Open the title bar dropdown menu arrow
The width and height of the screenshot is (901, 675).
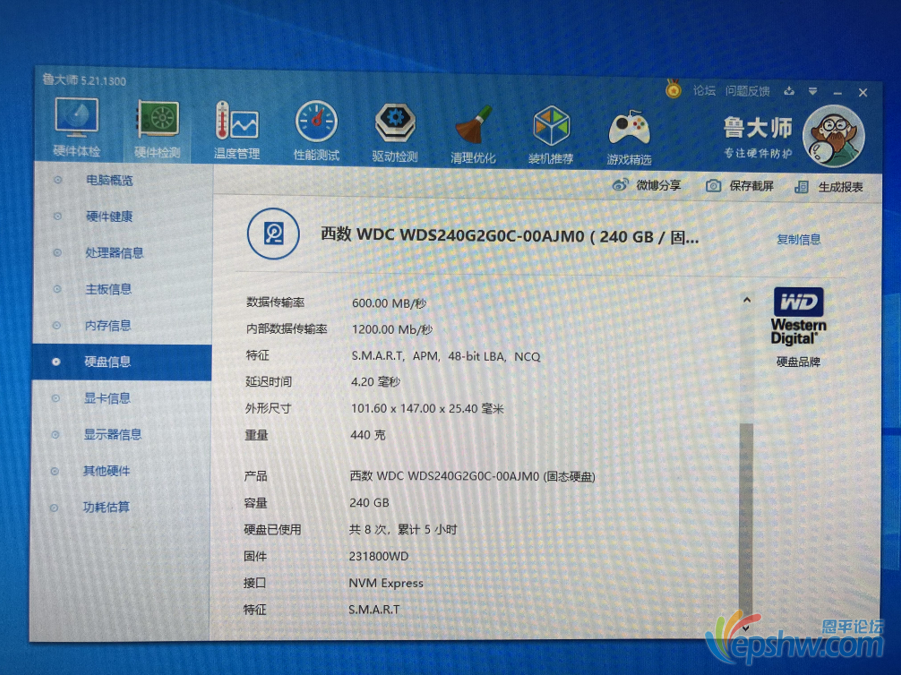(813, 91)
